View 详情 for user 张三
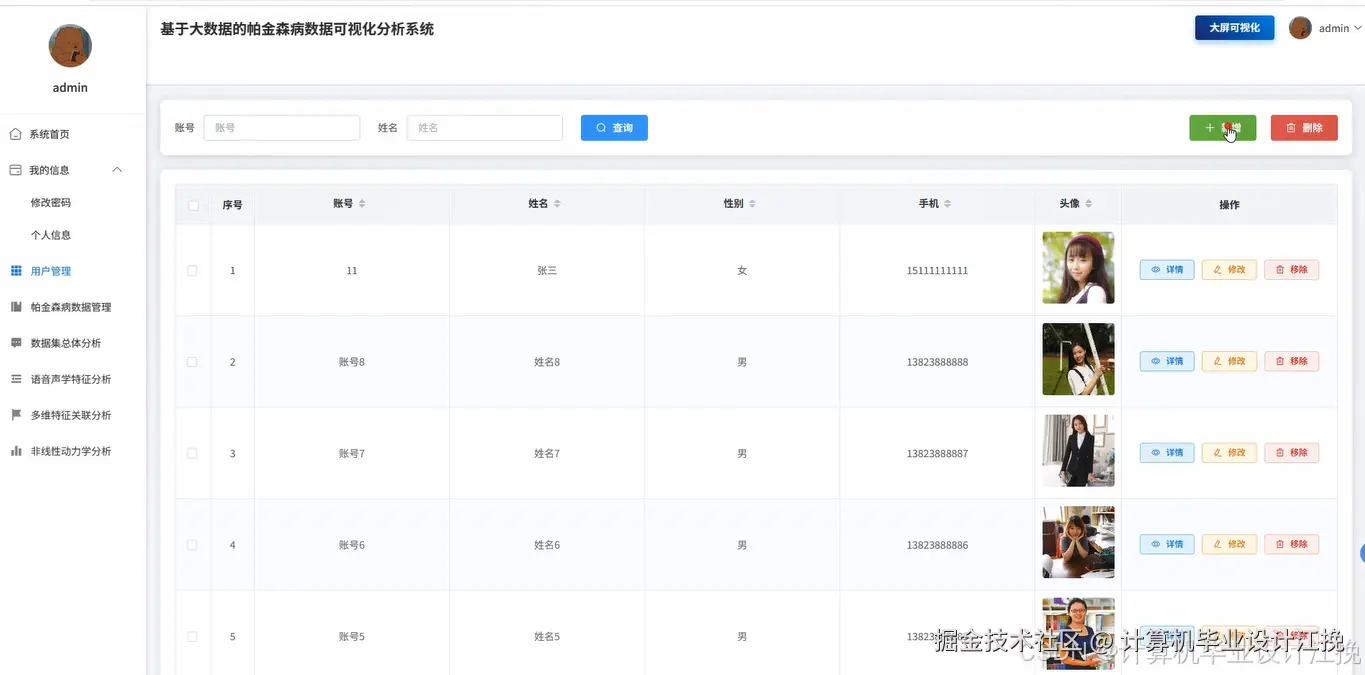Viewport: 1365px width, 675px height. point(1167,270)
